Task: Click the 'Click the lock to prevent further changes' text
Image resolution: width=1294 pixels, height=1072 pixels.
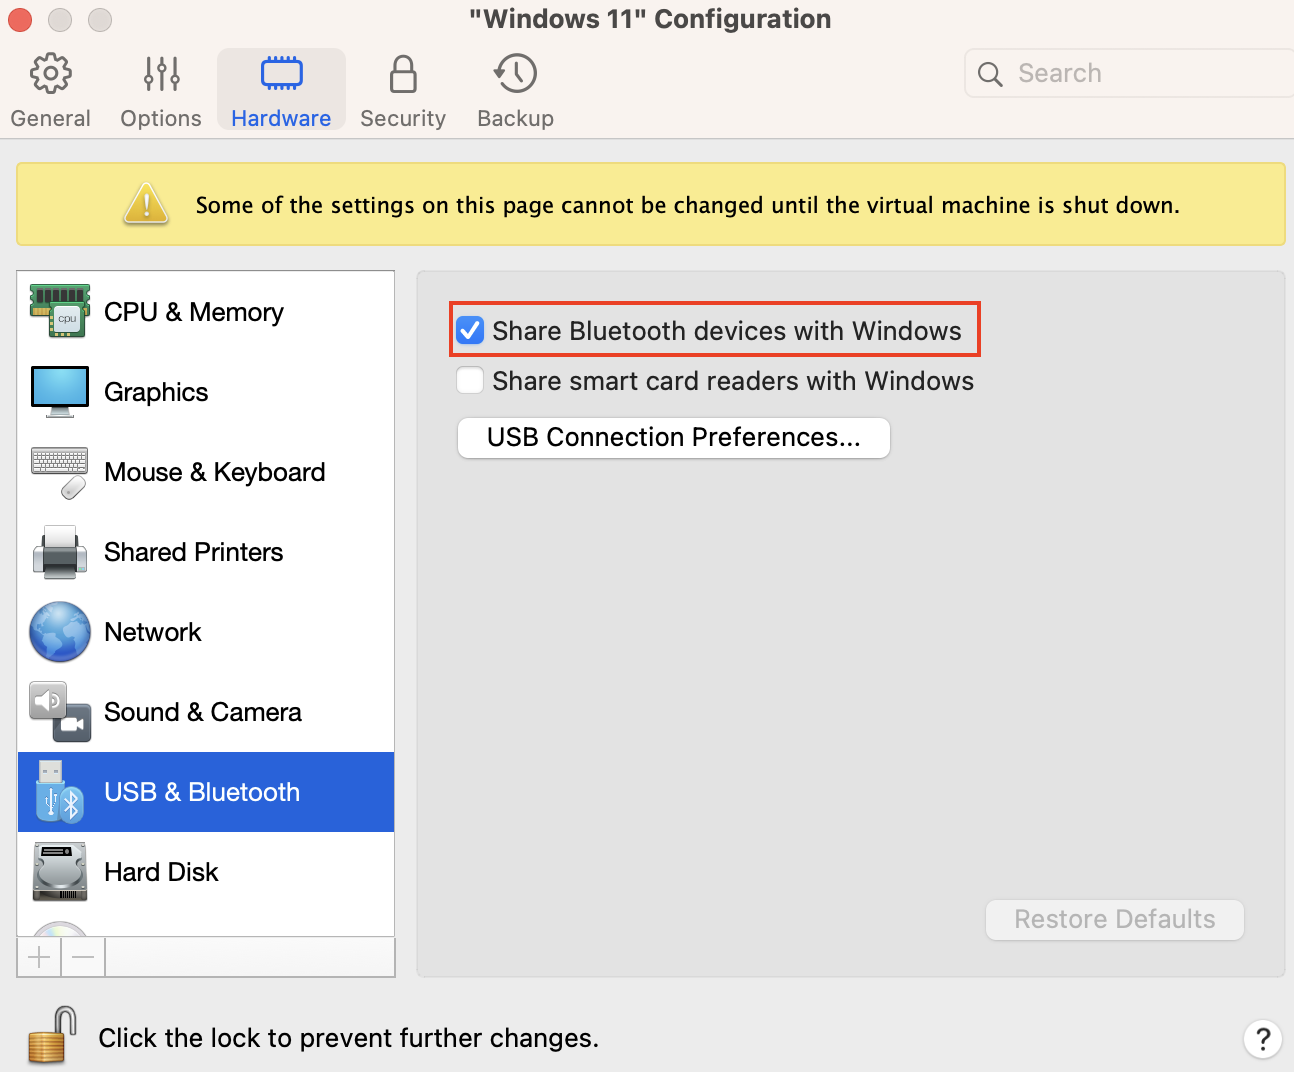Action: click(349, 1038)
